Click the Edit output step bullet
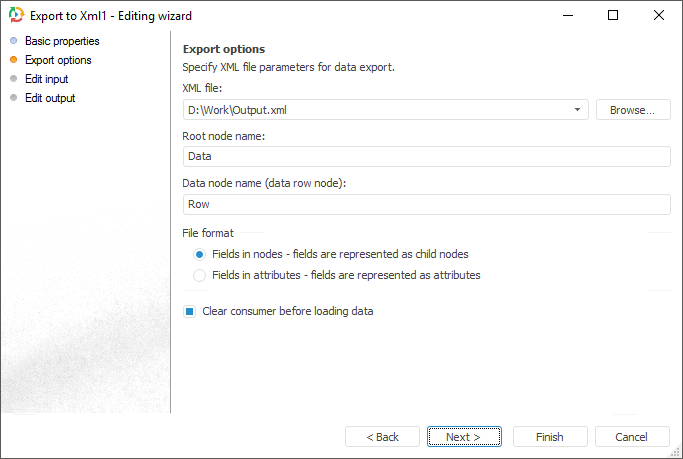683x459 pixels. 13,98
